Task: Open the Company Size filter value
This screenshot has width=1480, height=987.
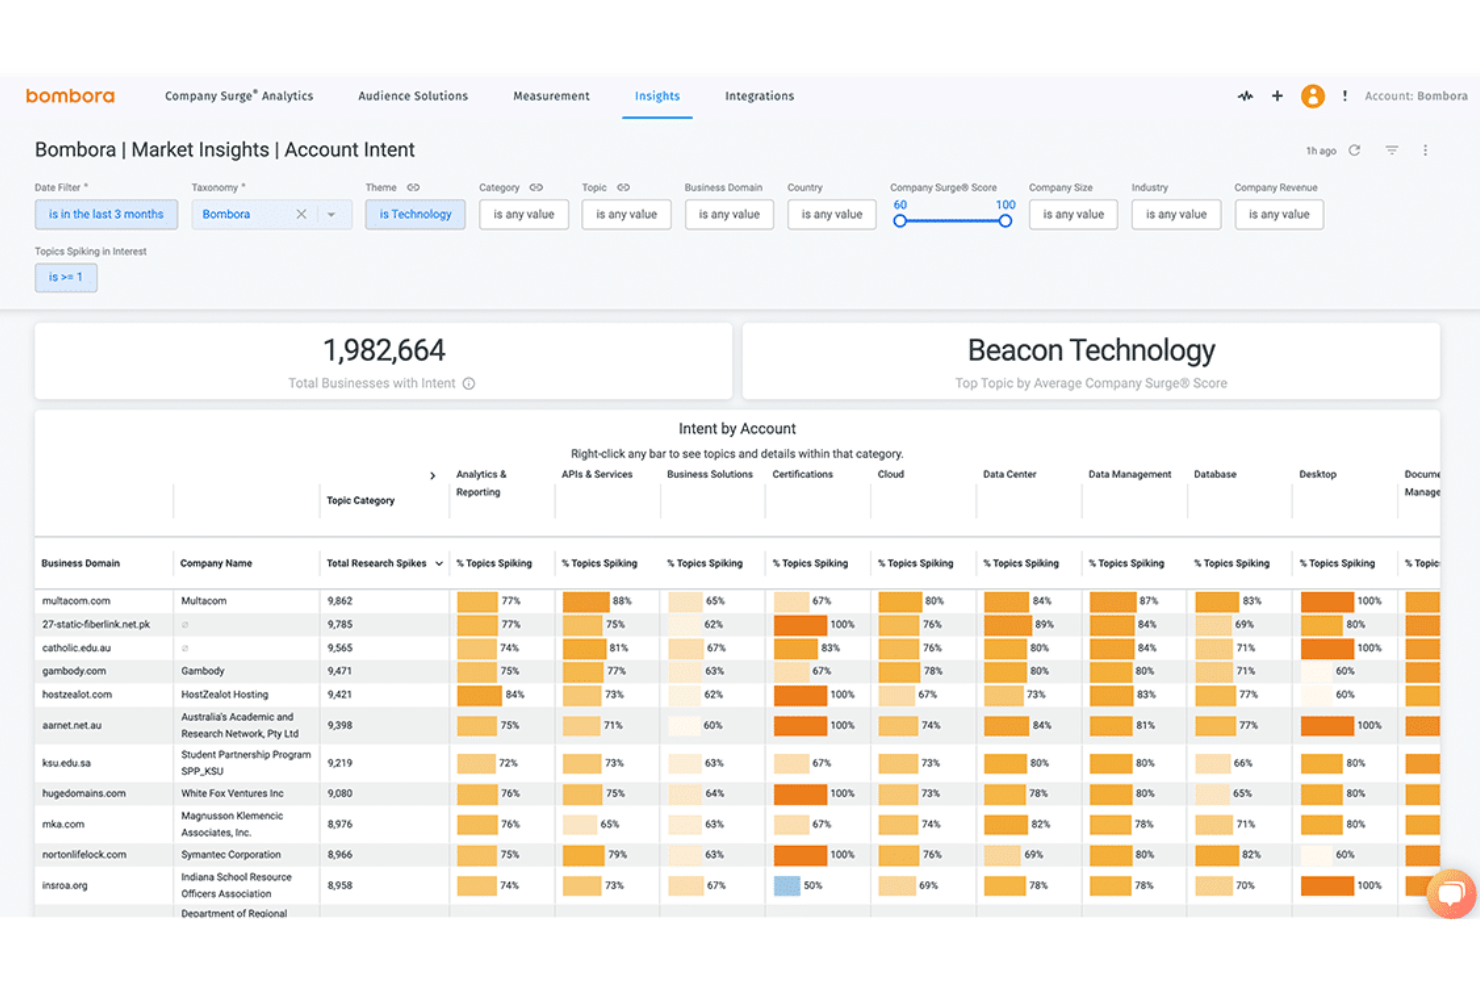Action: [1073, 214]
